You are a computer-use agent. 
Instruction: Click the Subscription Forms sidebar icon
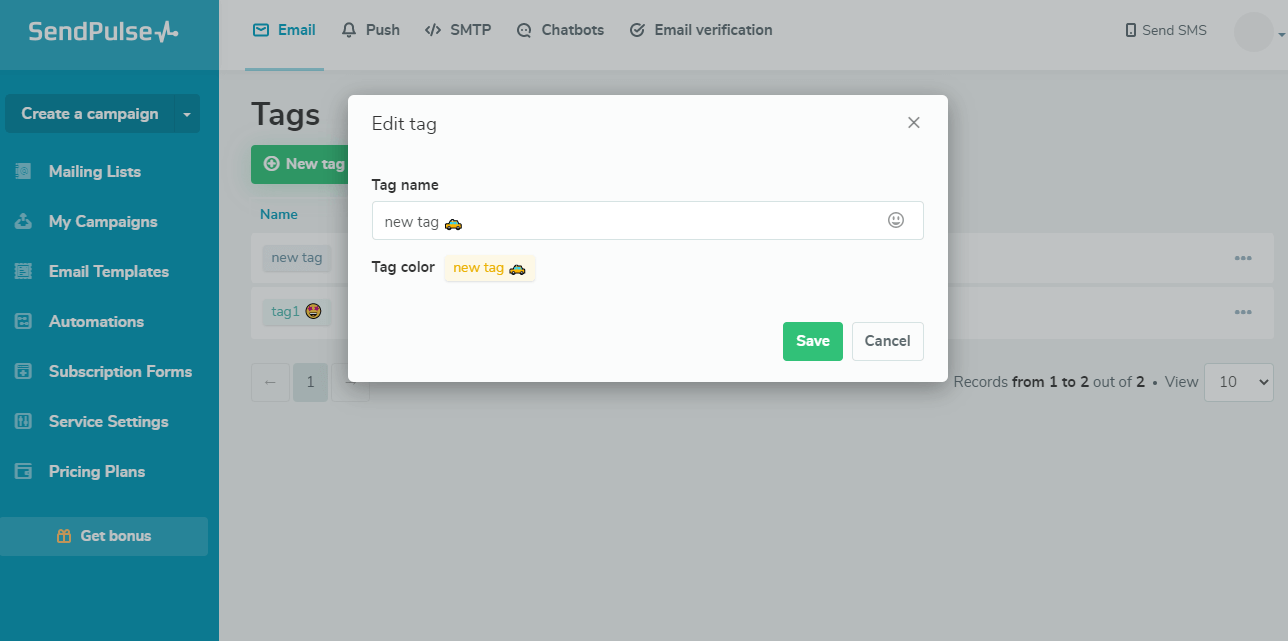pyautogui.click(x=24, y=371)
